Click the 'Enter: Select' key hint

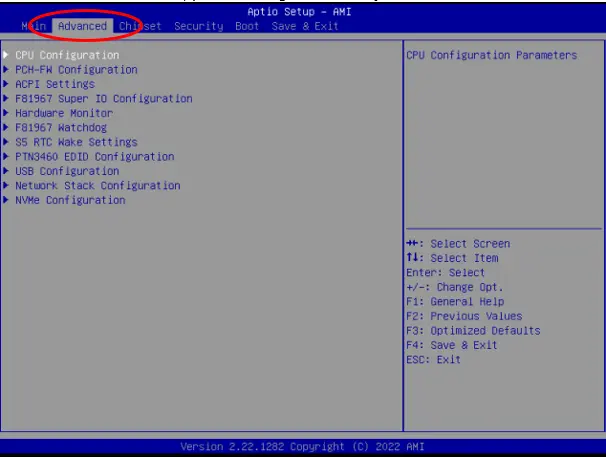click(x=445, y=273)
